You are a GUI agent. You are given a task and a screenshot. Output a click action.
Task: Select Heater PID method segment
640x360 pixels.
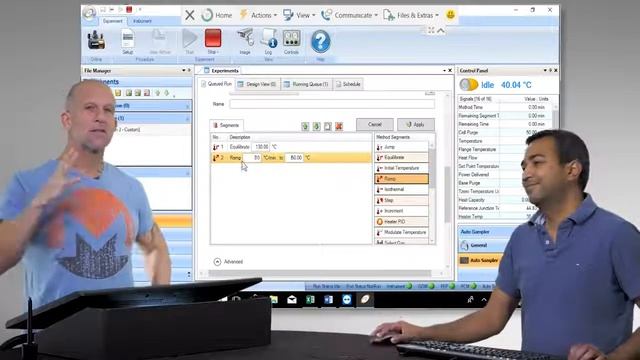pyautogui.click(x=401, y=222)
